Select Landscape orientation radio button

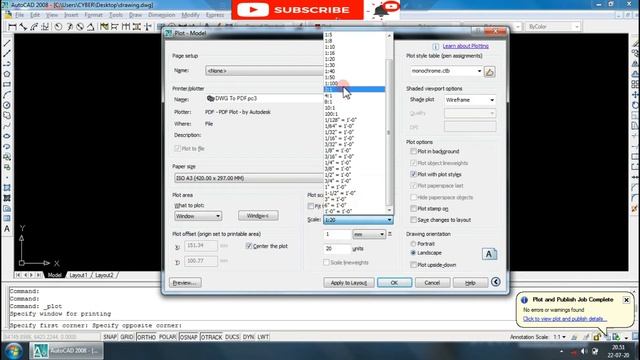coord(413,253)
